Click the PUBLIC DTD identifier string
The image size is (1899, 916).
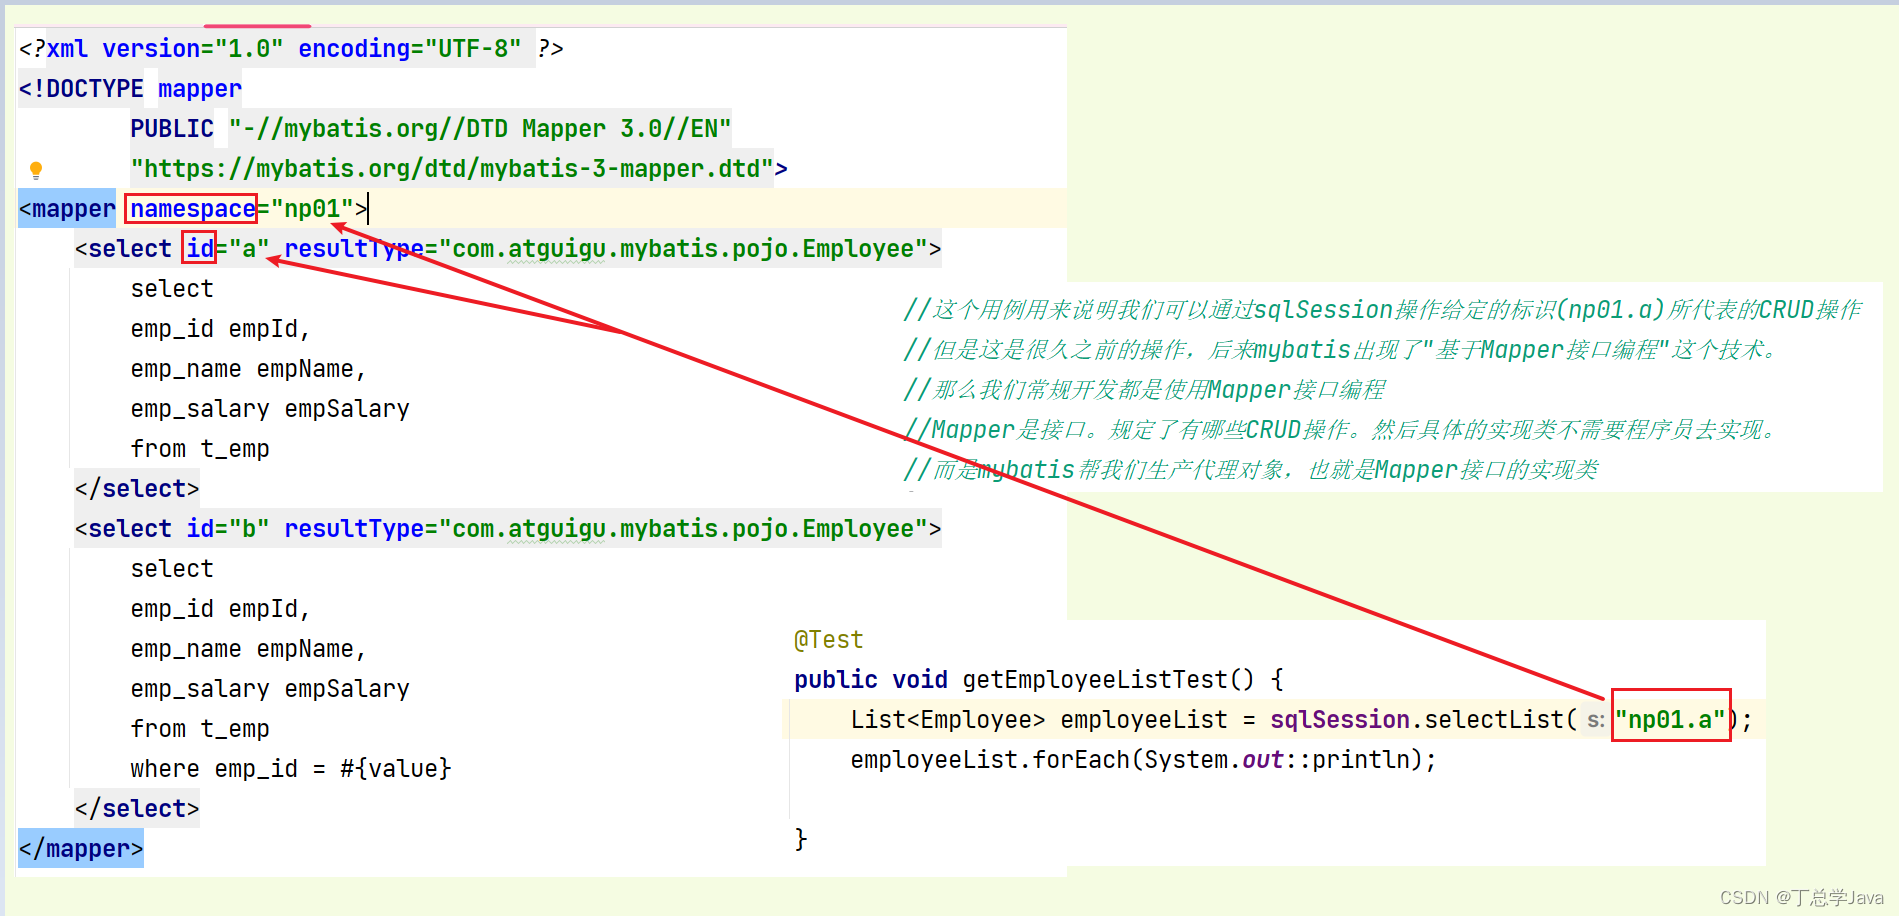pyautogui.click(x=478, y=128)
